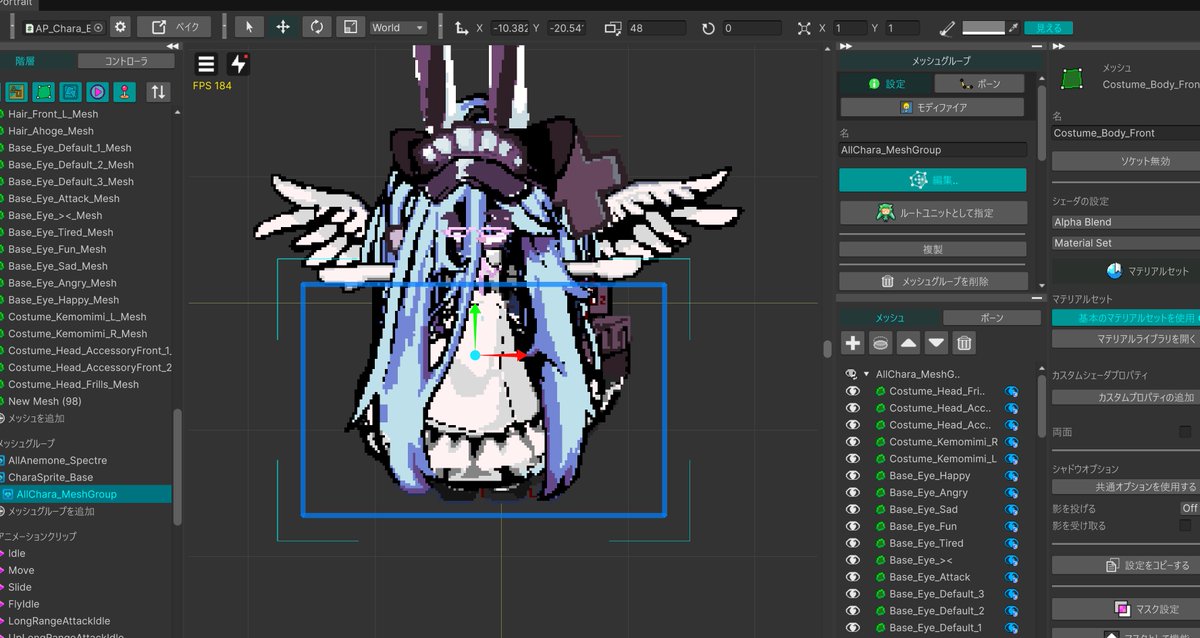This screenshot has width=1200, height=638.
Task: Edit the Y position value field
Action: (566, 28)
